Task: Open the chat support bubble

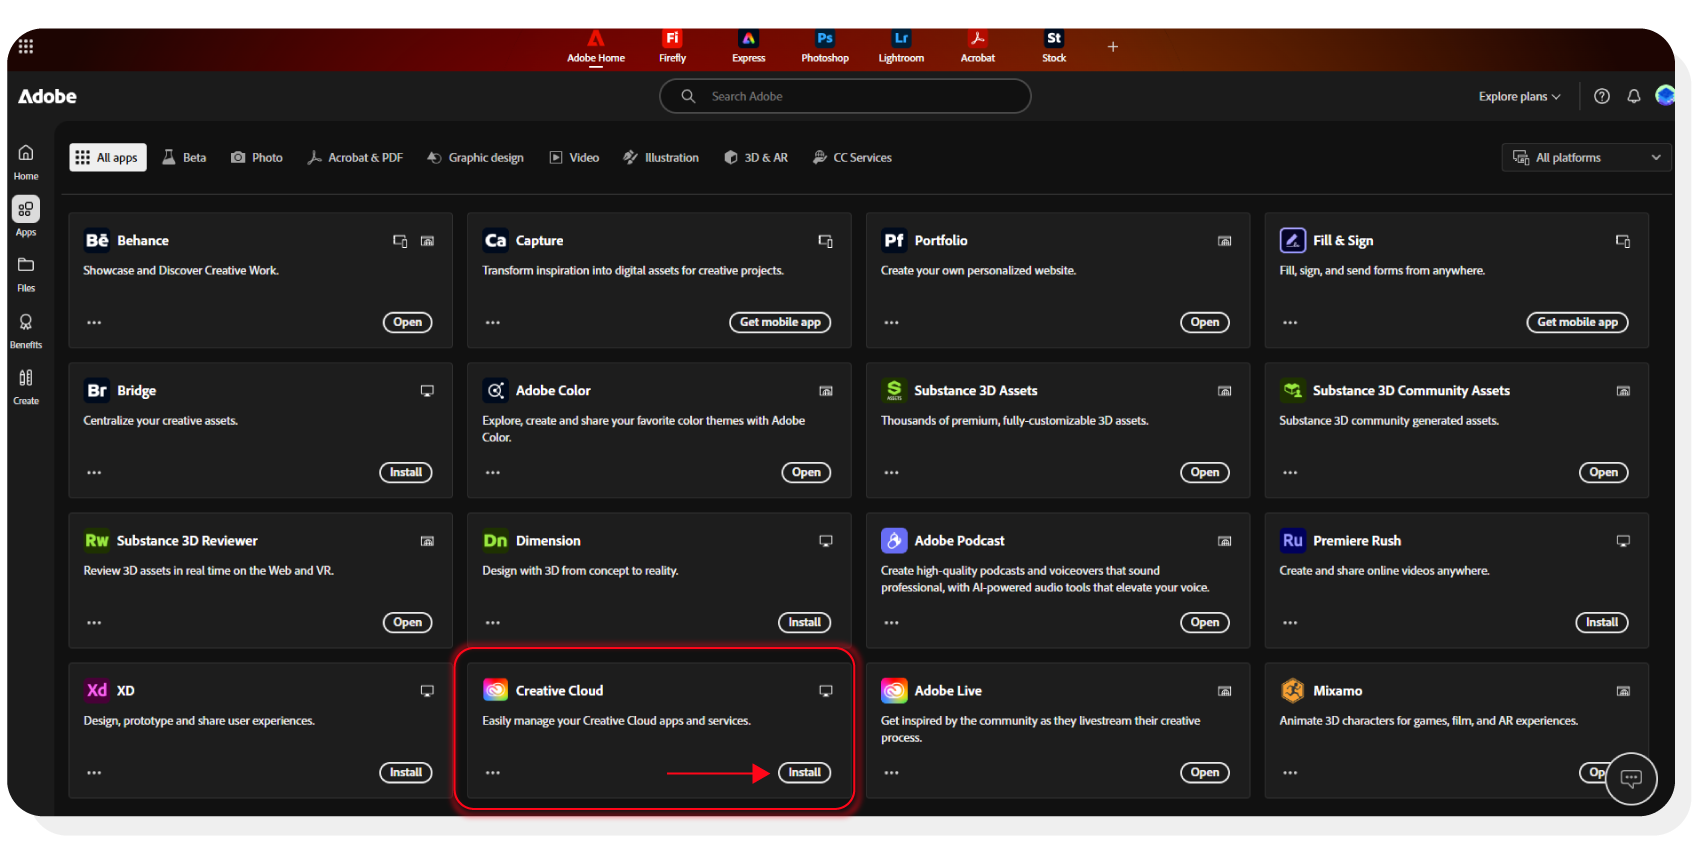Action: coord(1631,778)
